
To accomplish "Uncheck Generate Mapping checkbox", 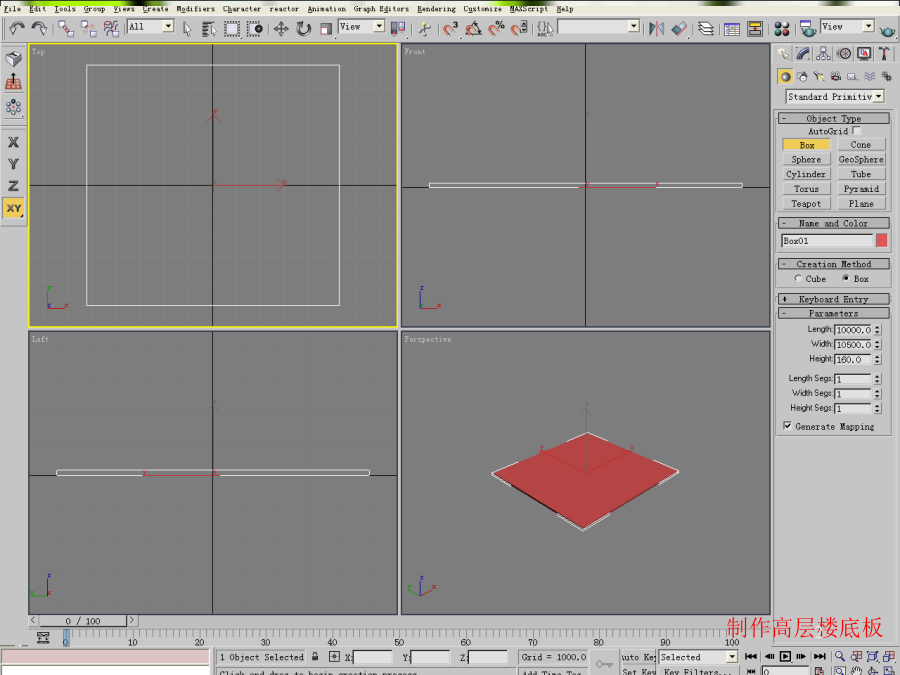I will point(788,426).
